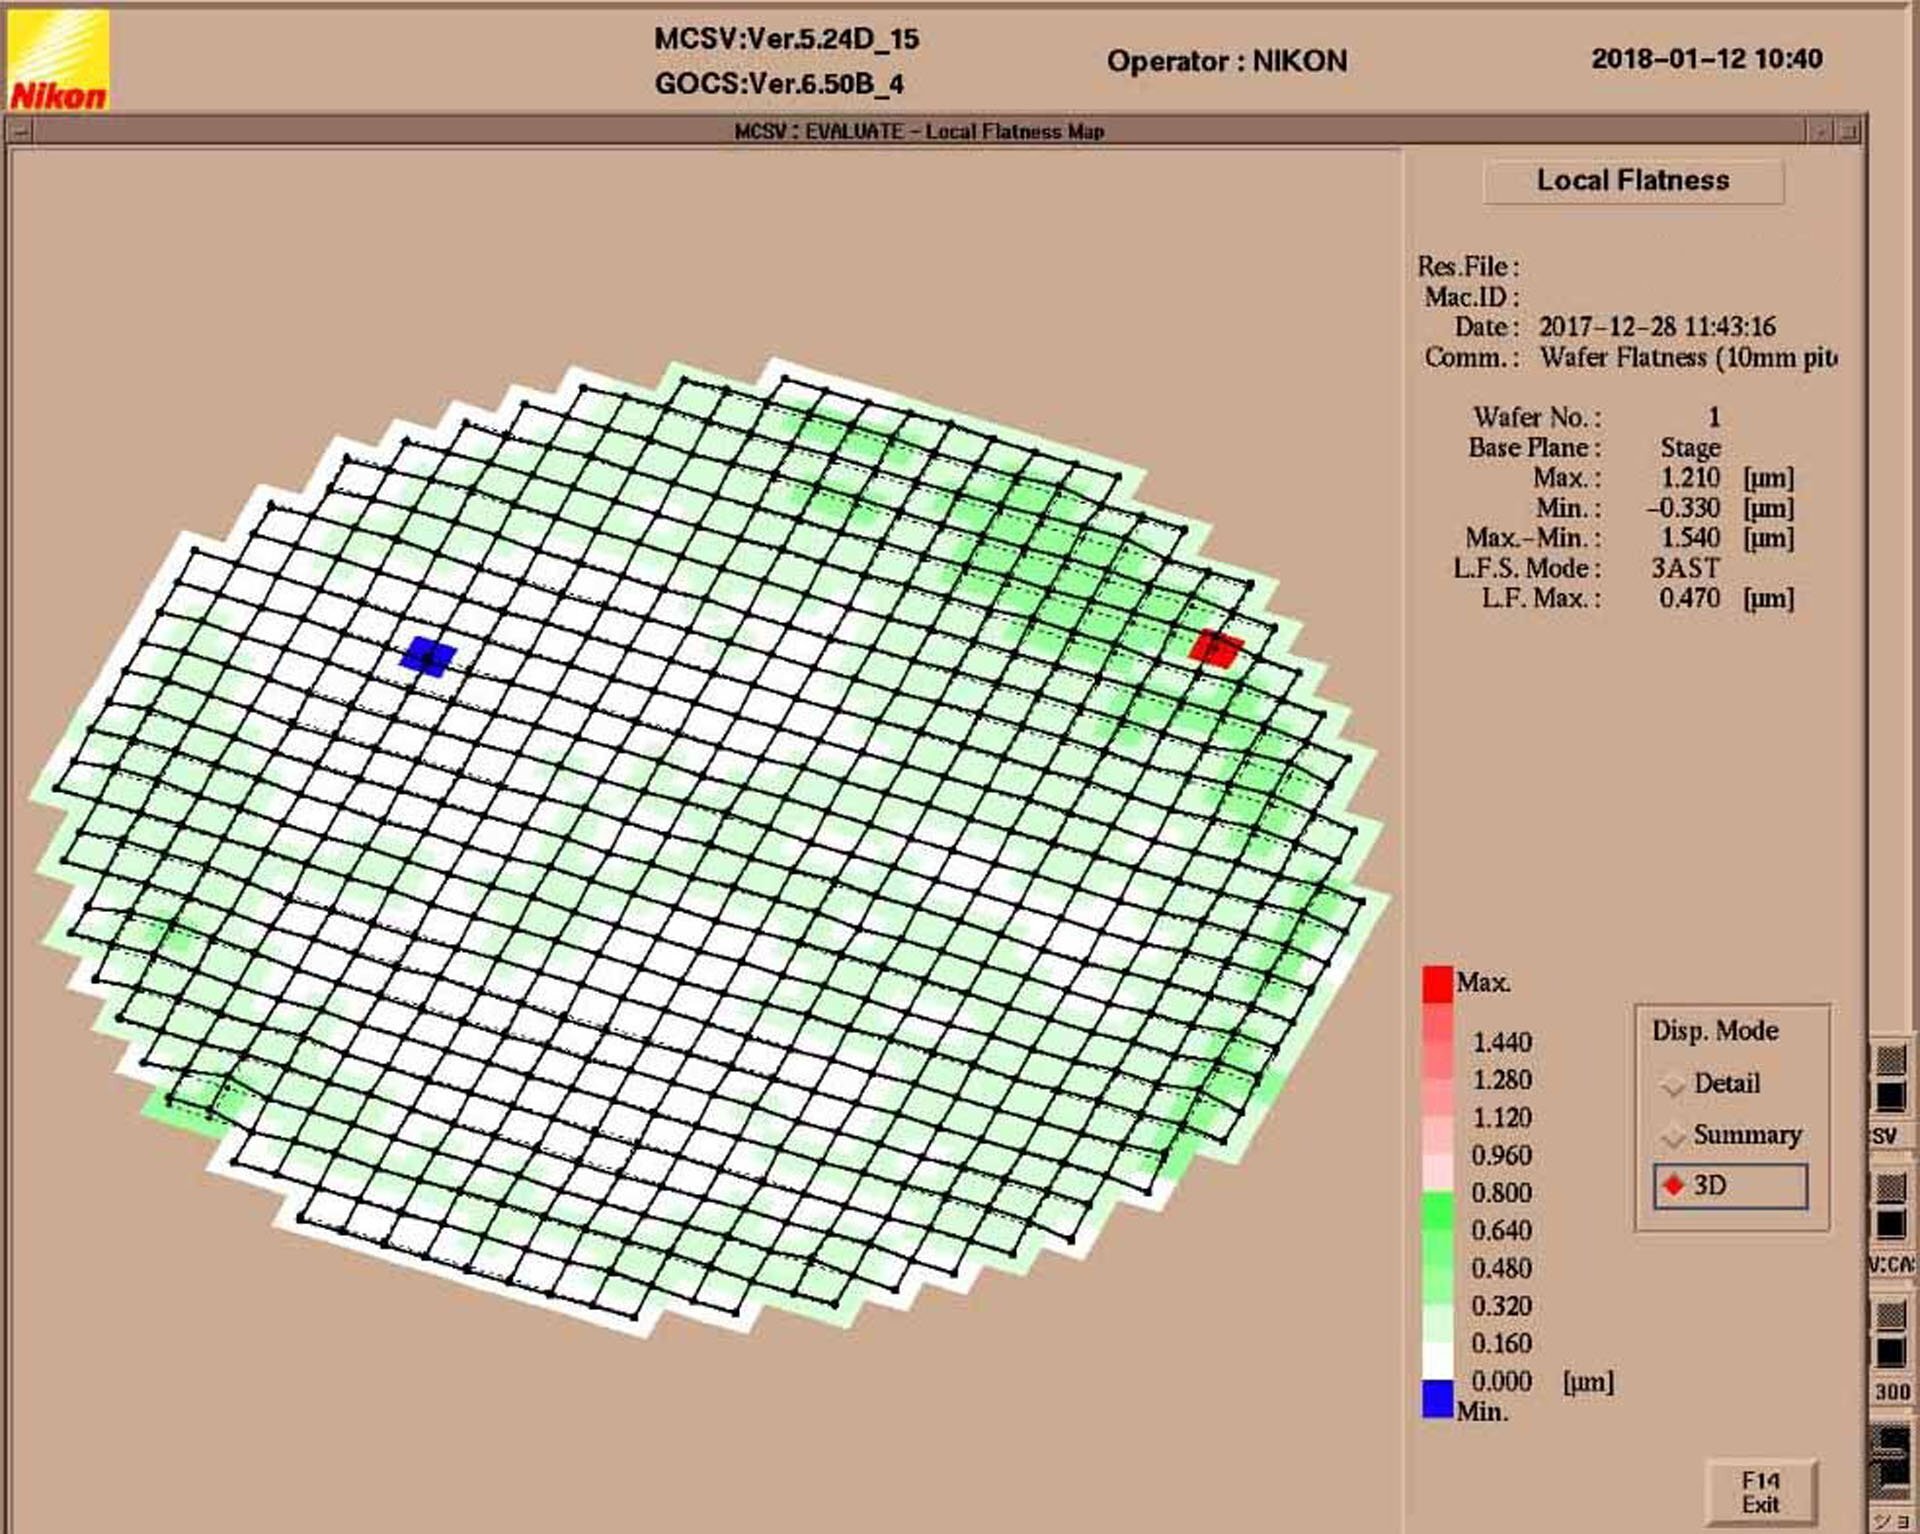The width and height of the screenshot is (1920, 1534).
Task: Maximize the Local Flatness Map window
Action: click(x=1847, y=131)
